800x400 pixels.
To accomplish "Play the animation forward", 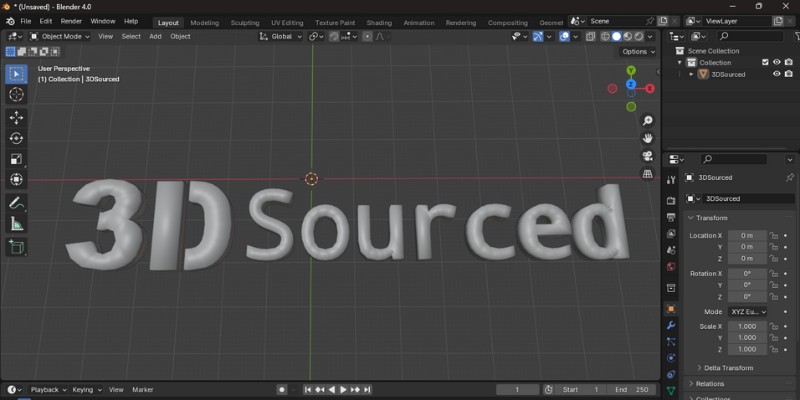I will point(343,389).
